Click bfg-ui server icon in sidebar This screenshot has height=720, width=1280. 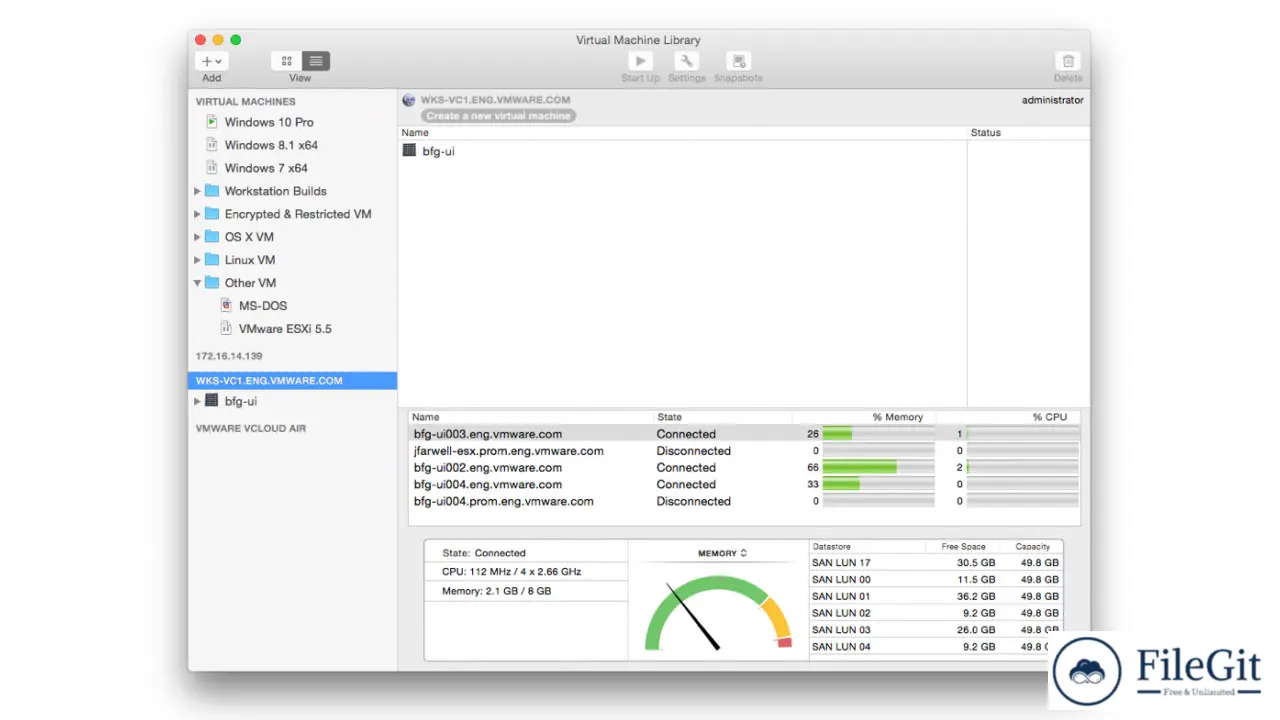point(211,401)
